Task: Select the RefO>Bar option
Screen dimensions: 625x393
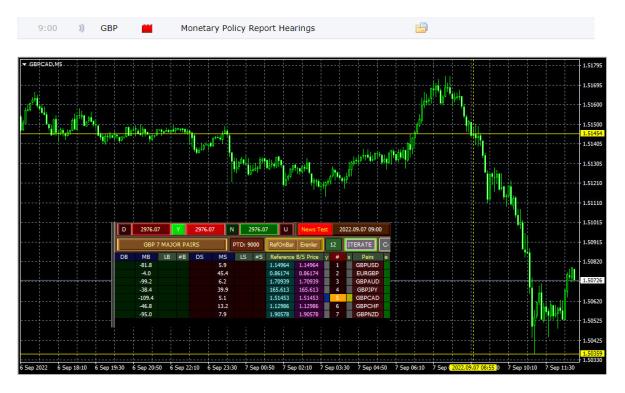Action: (281, 244)
